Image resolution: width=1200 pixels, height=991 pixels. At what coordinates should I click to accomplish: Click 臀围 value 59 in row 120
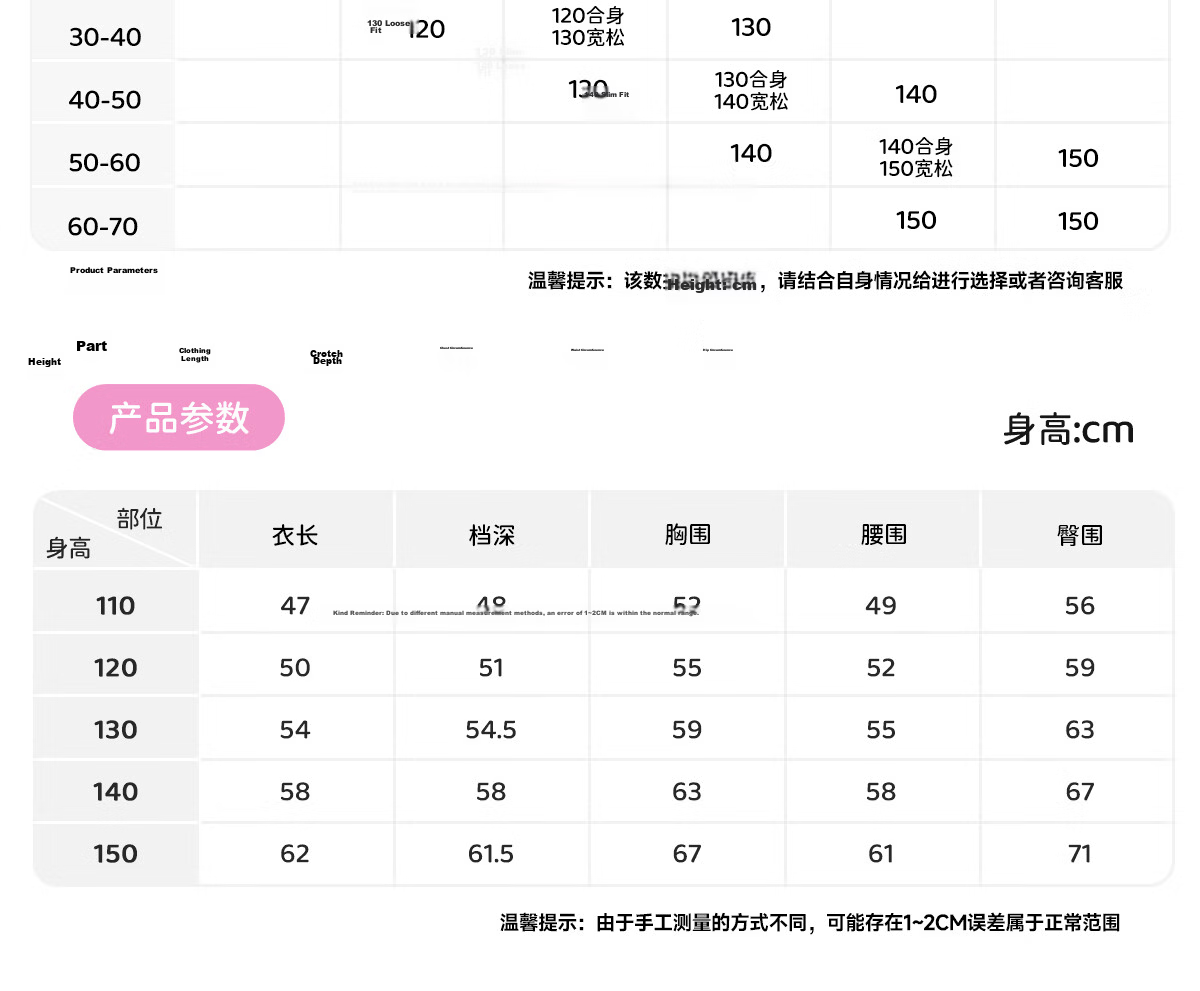pyautogui.click(x=1080, y=668)
